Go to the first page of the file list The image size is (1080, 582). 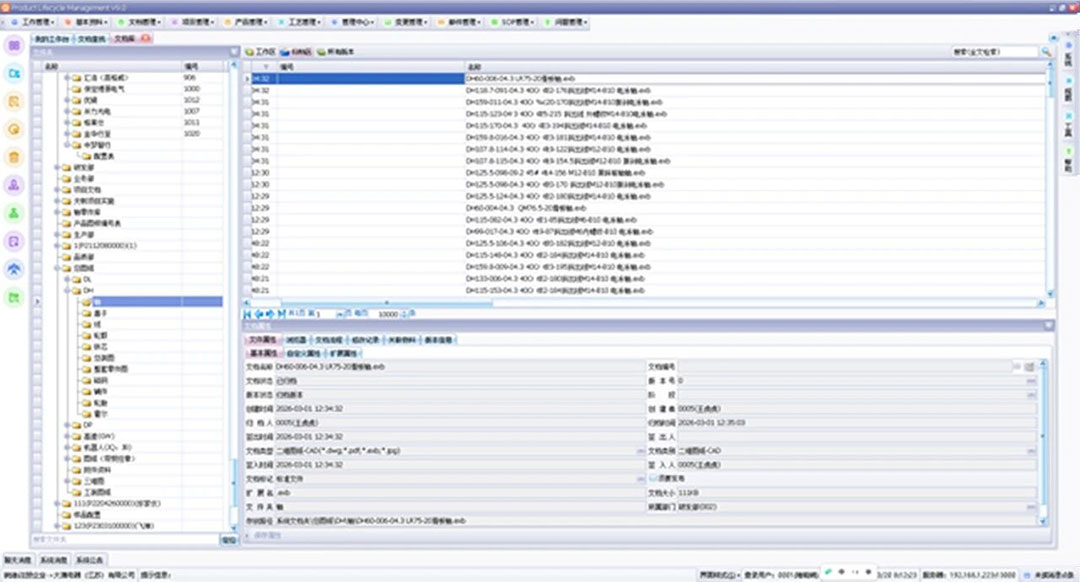pos(247,314)
